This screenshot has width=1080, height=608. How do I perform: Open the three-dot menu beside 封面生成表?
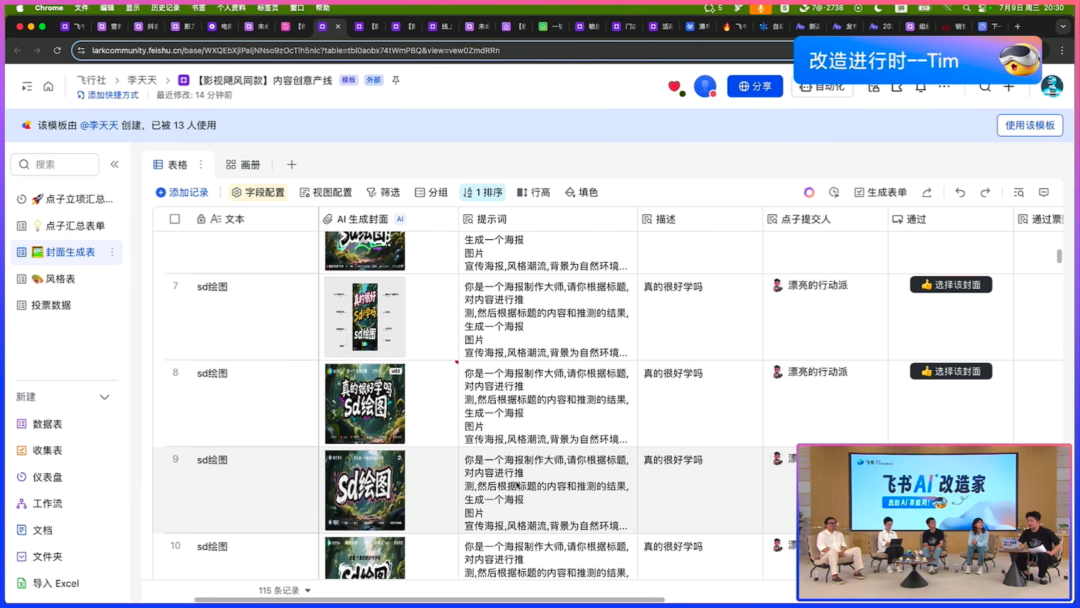[x=112, y=252]
